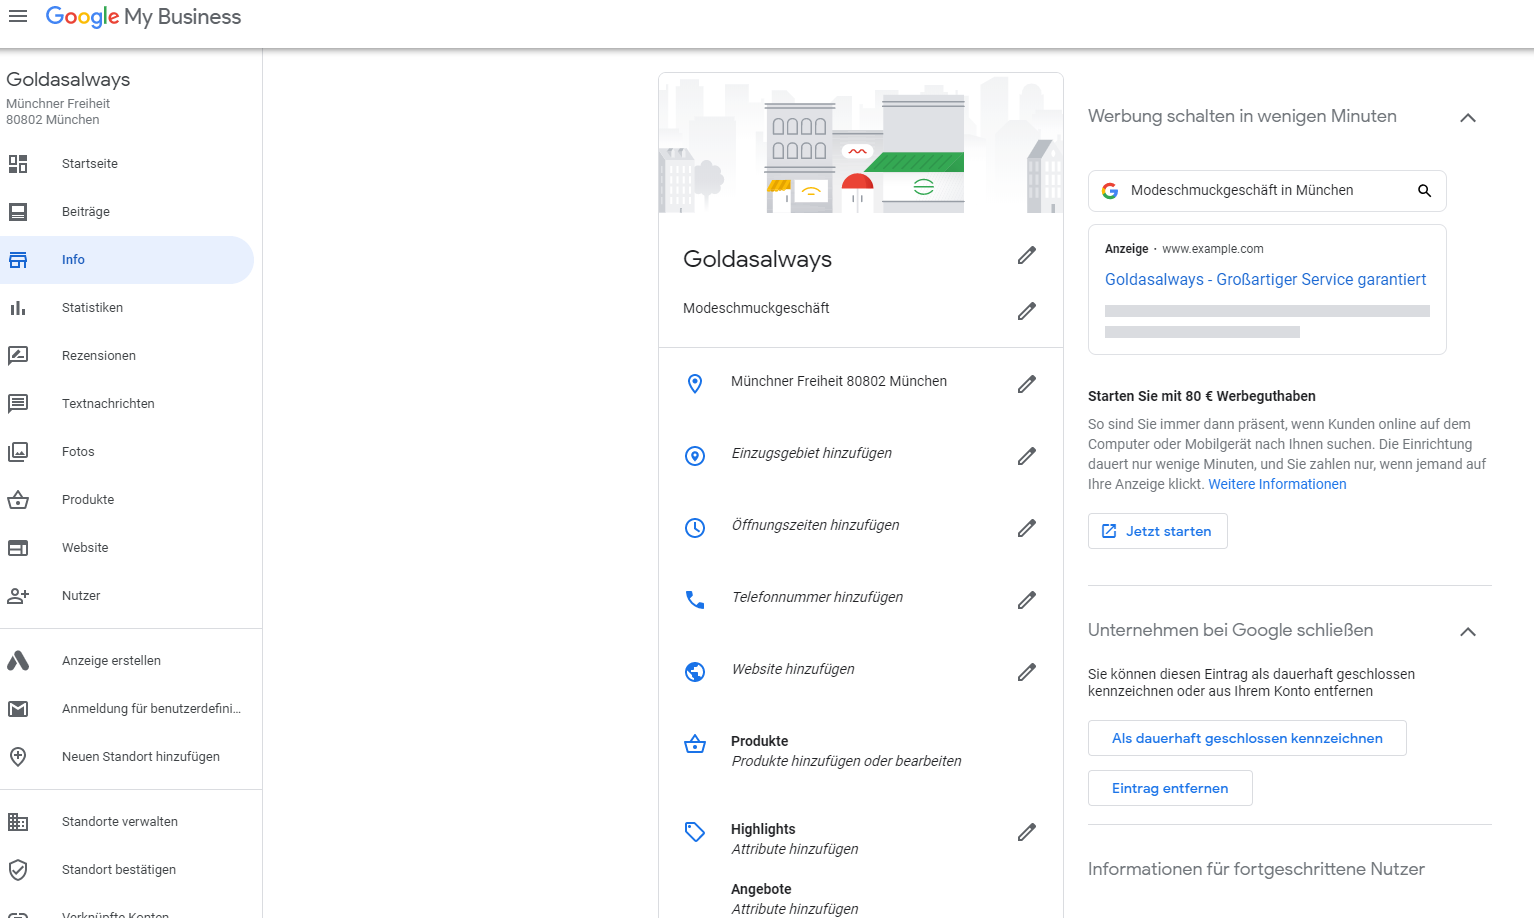Open Beiträge in the sidebar
1534x918 pixels.
coord(127,212)
